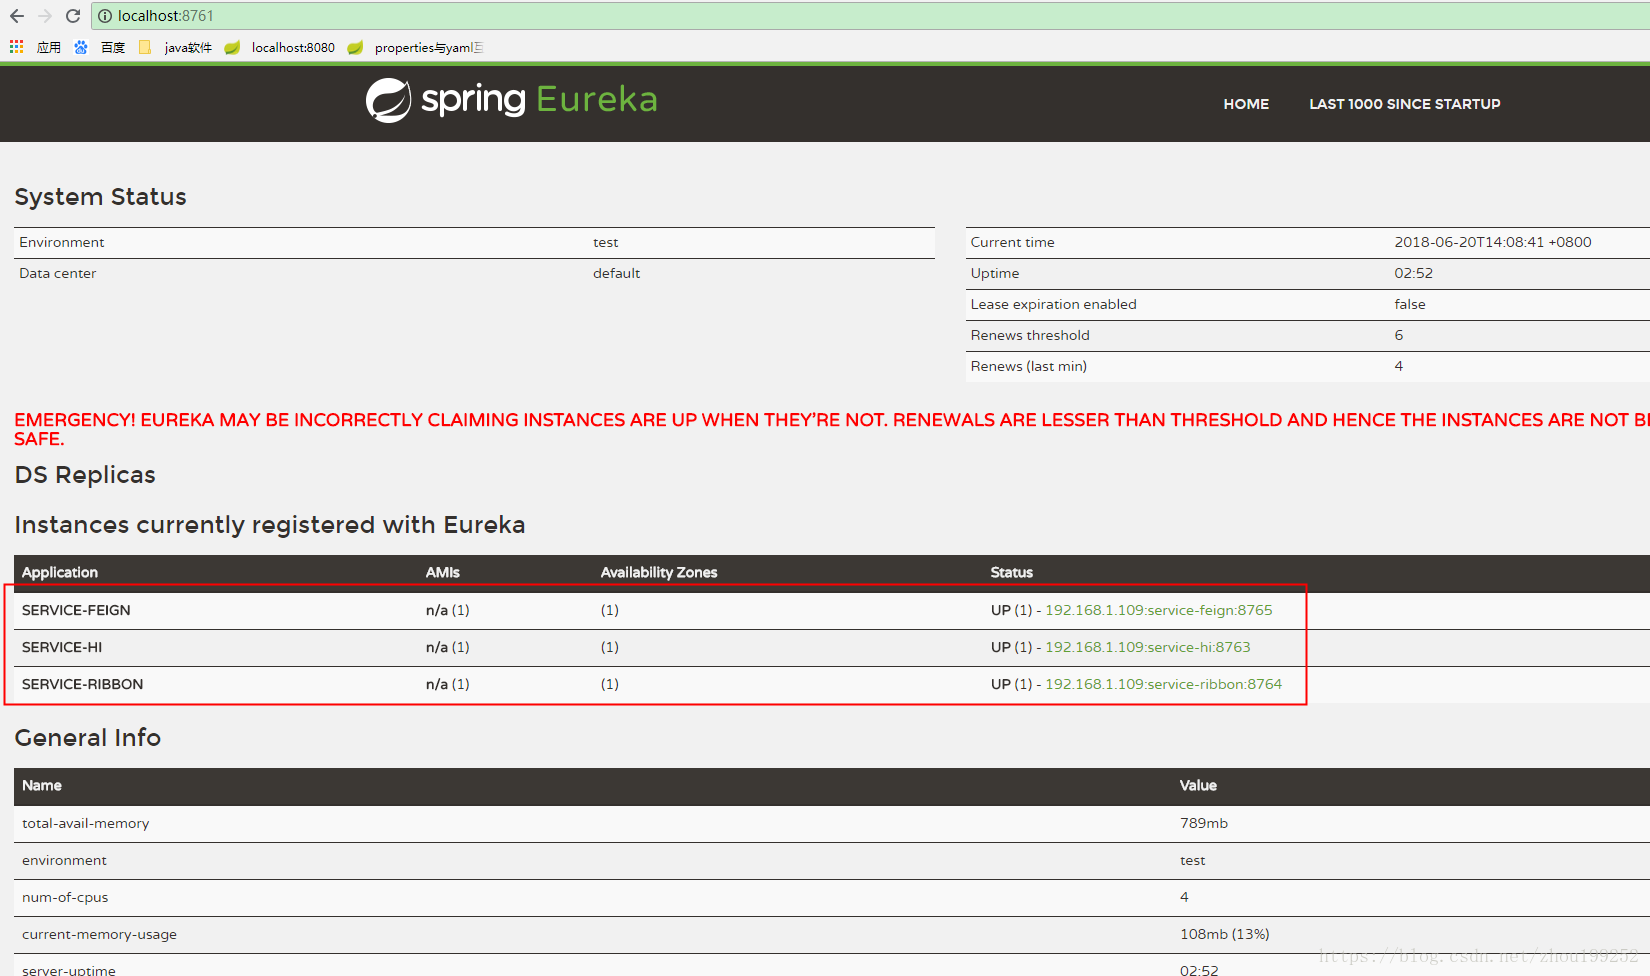Click the System Status heading
Image resolution: width=1650 pixels, height=976 pixels.
(101, 197)
